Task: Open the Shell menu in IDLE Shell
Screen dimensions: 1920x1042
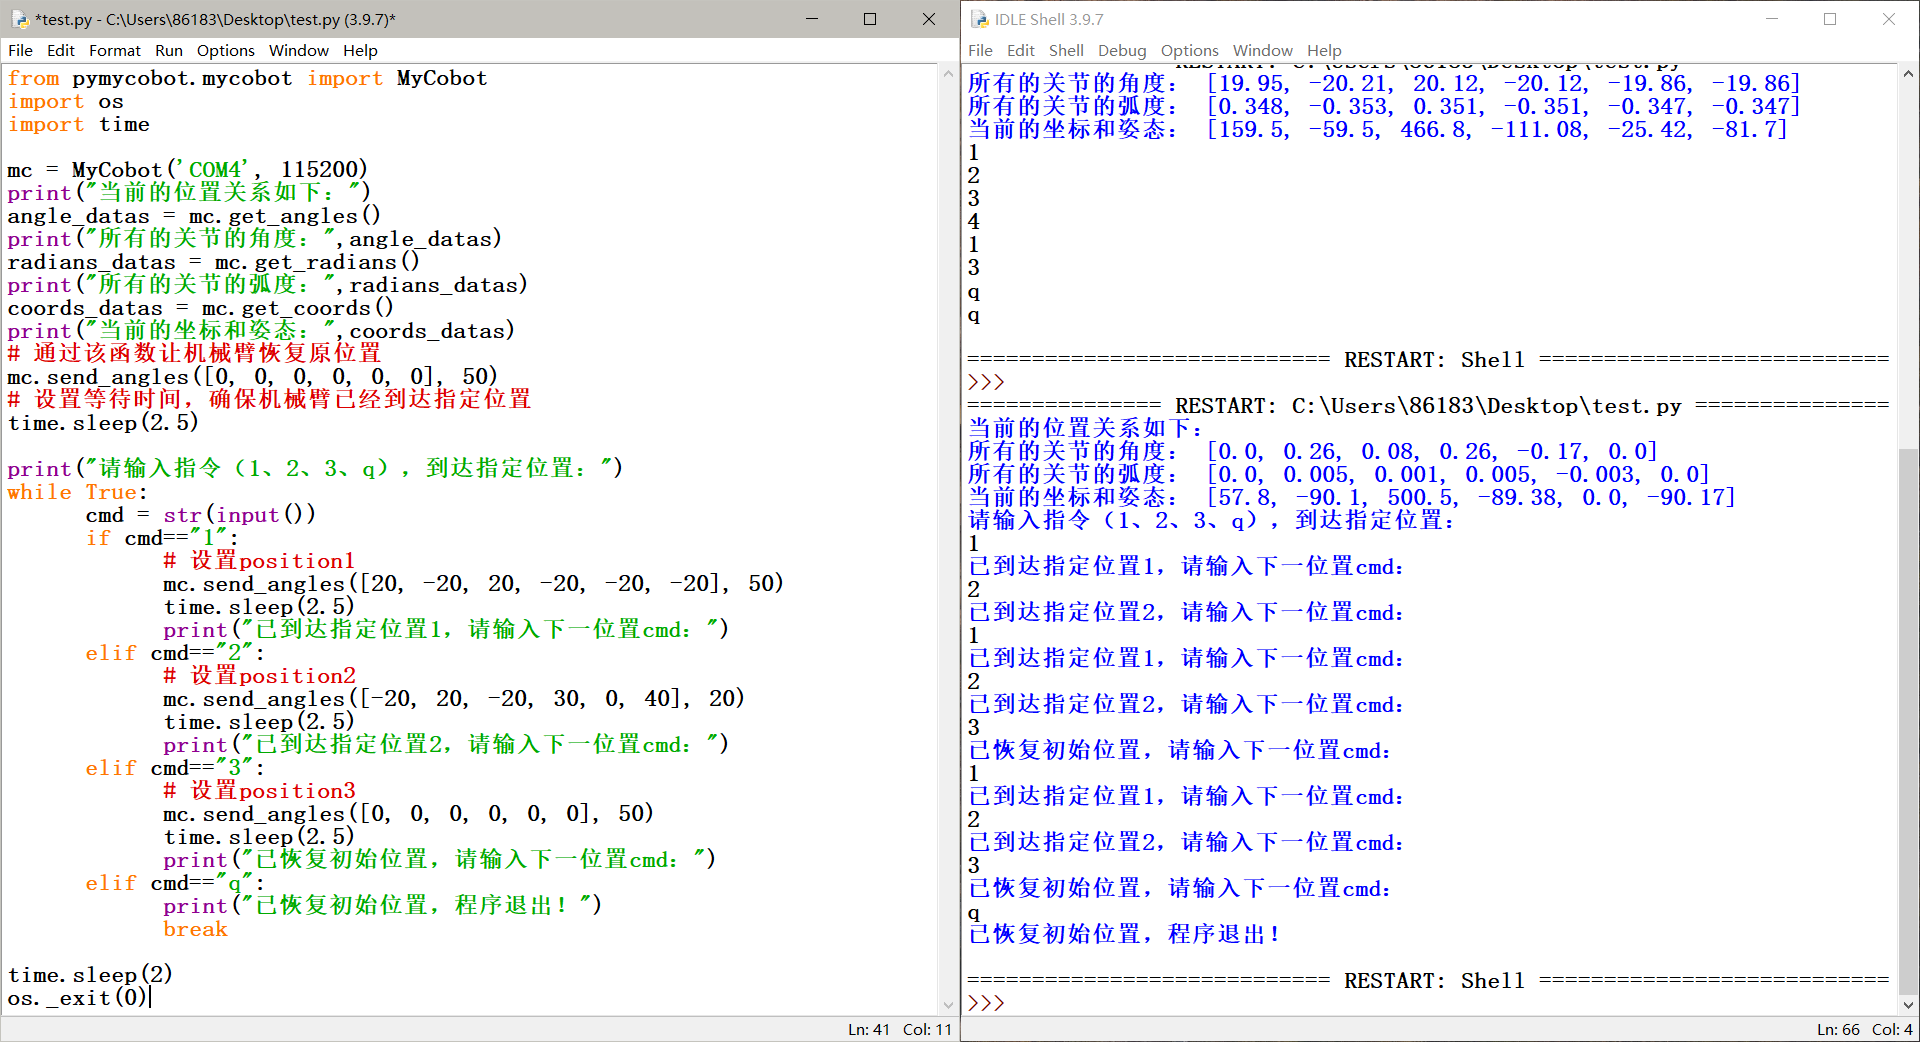Action: tap(1066, 50)
